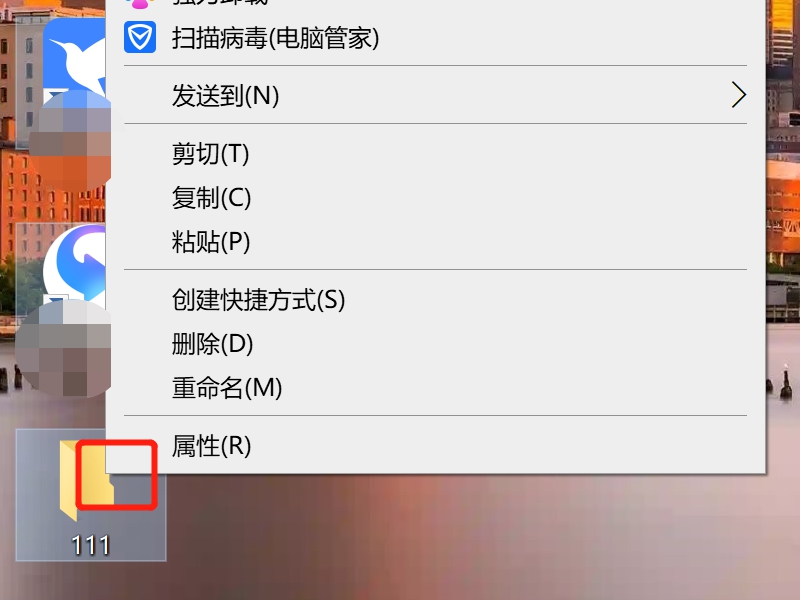Click the pink icon of the topmost menu entry

(140, 4)
